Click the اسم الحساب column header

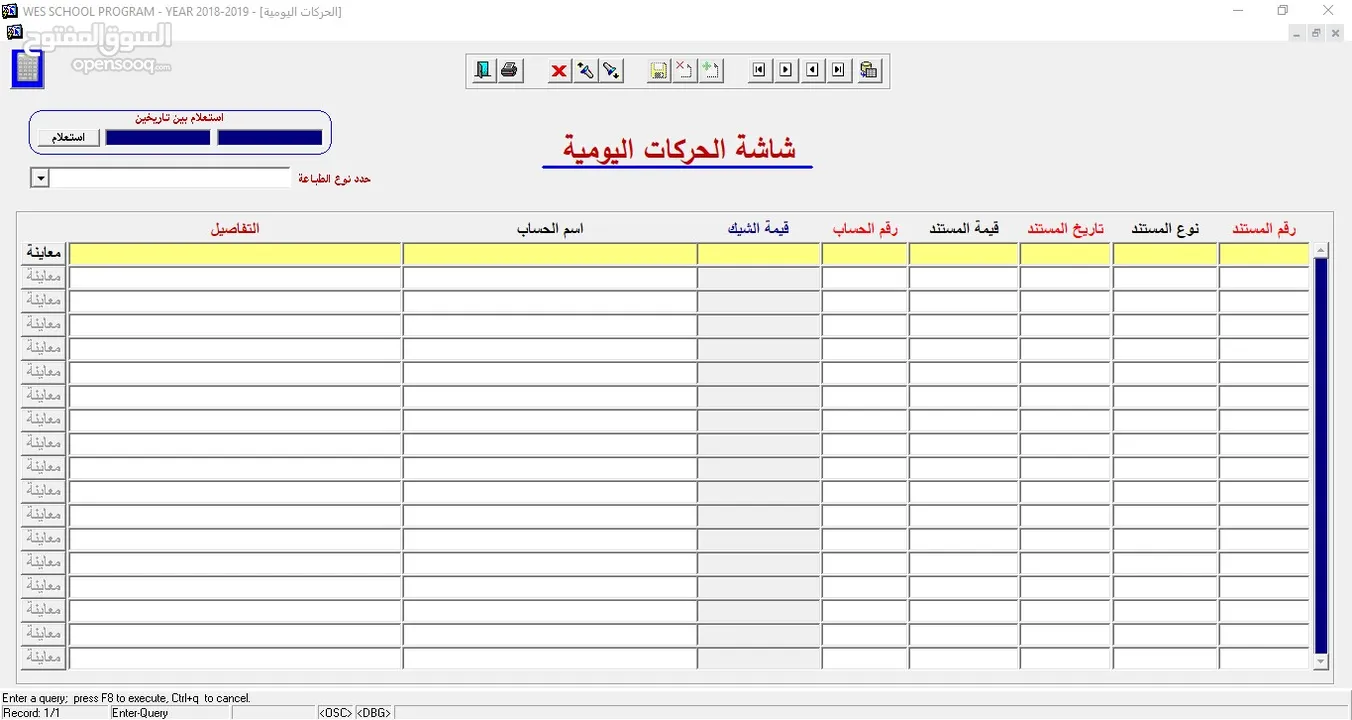(550, 229)
